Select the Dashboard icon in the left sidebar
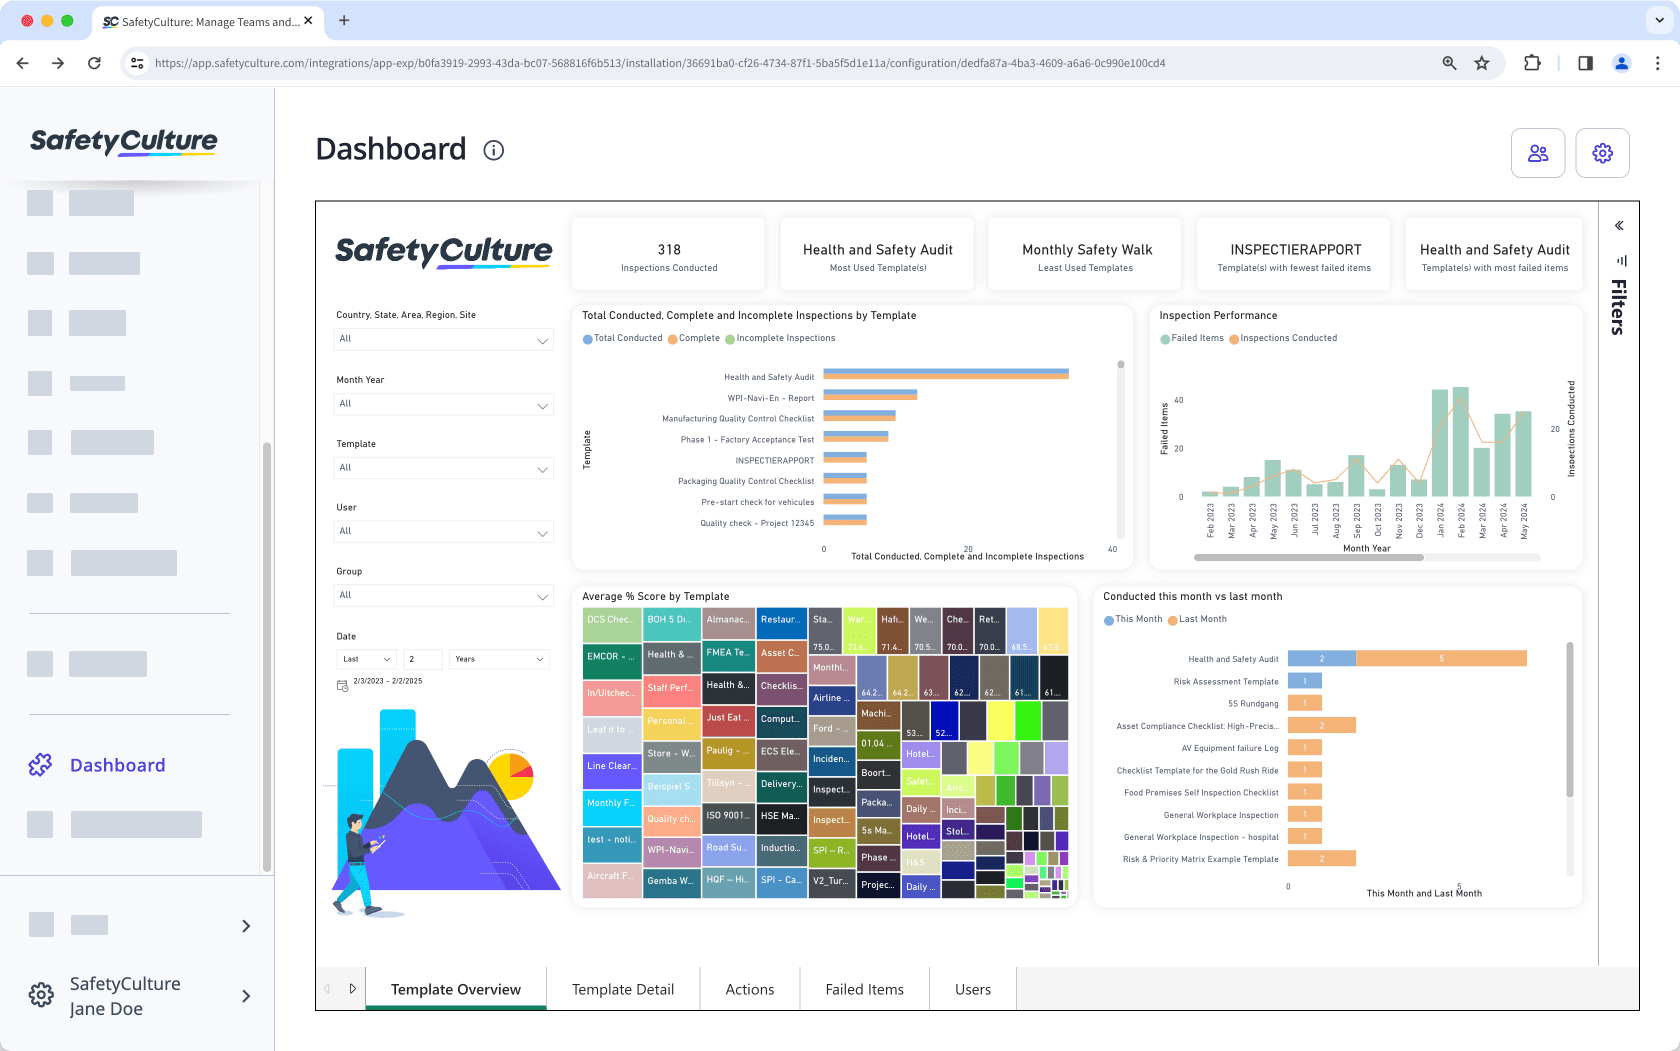This screenshot has height=1051, width=1680. [40, 764]
